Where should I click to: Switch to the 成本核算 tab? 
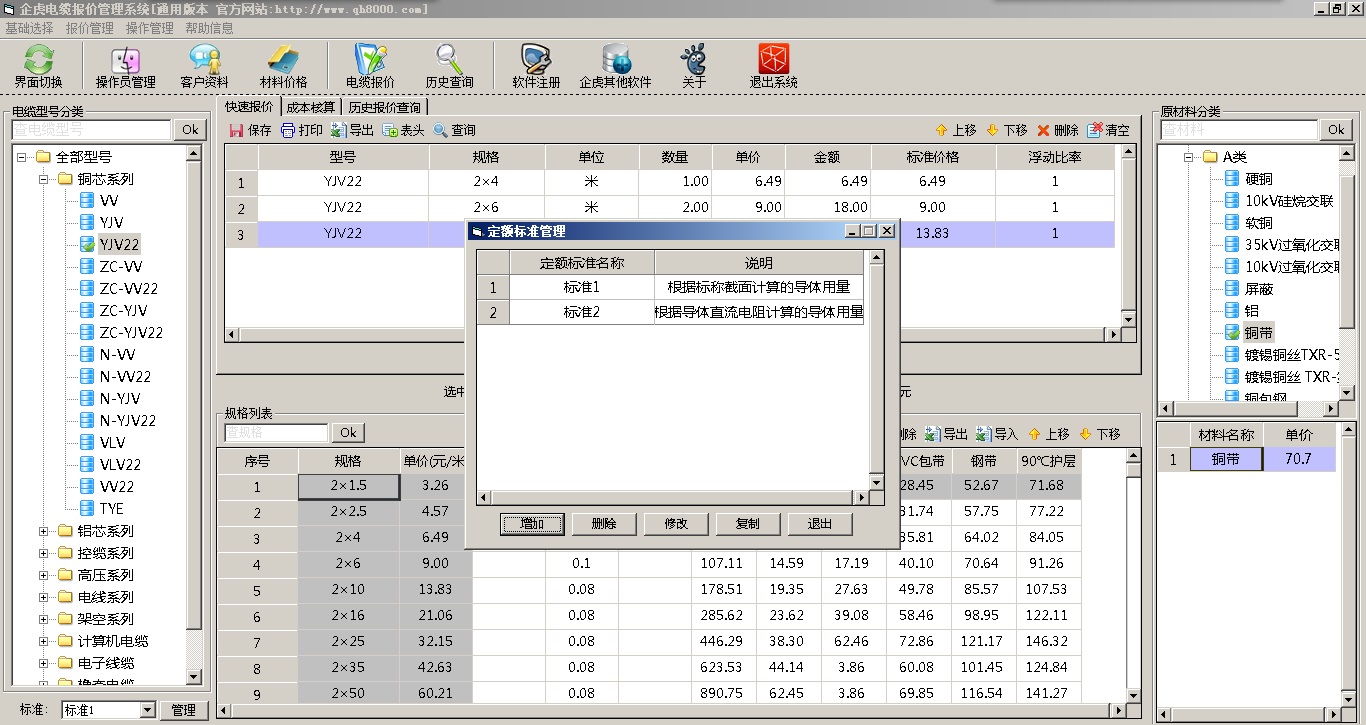[x=310, y=107]
